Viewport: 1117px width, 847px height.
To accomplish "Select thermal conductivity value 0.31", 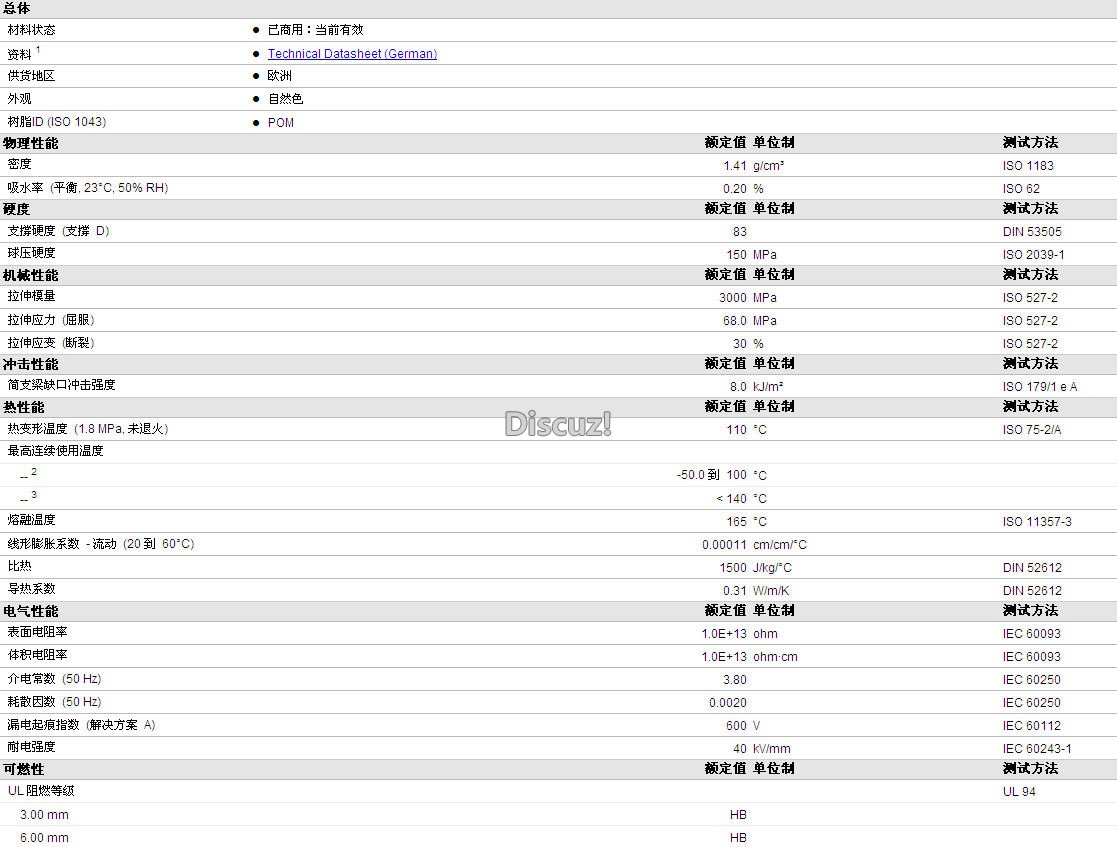I will (x=734, y=591).
